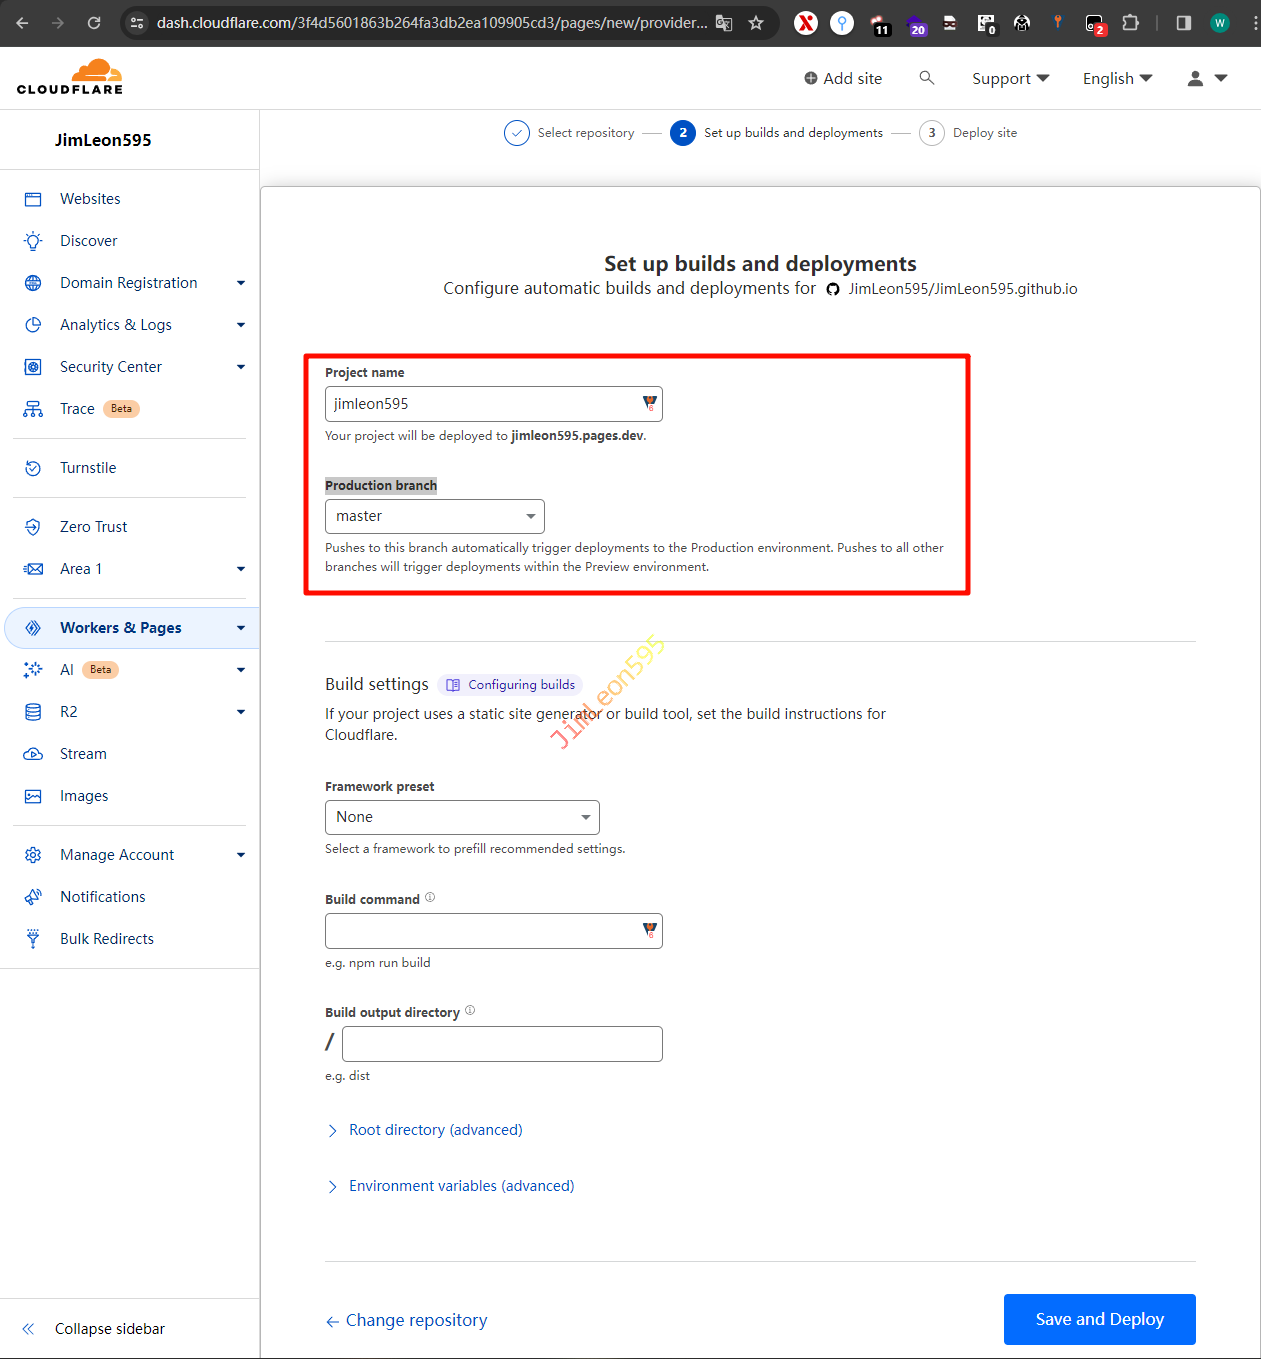Click the Save and Deploy button
Image resolution: width=1261 pixels, height=1359 pixels.
1099,1319
